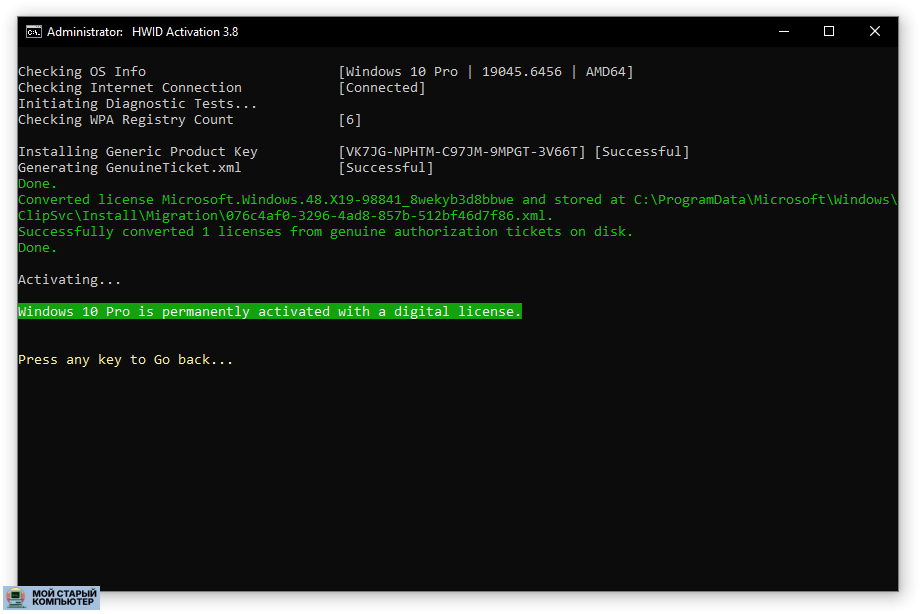Click the "Administrator: HWID Activation 3.8" title text
This screenshot has width=920, height=614.
142,31
